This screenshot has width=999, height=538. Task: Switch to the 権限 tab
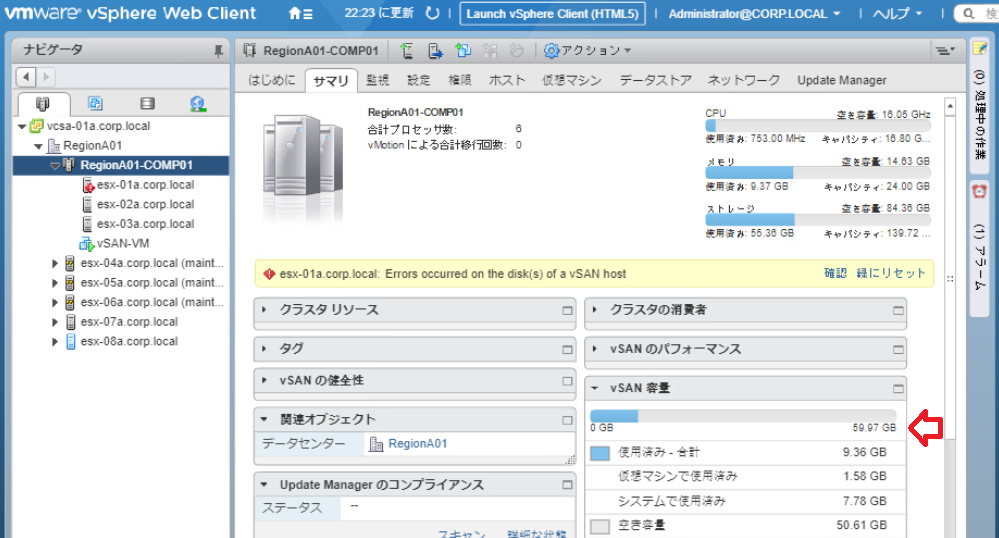click(459, 80)
